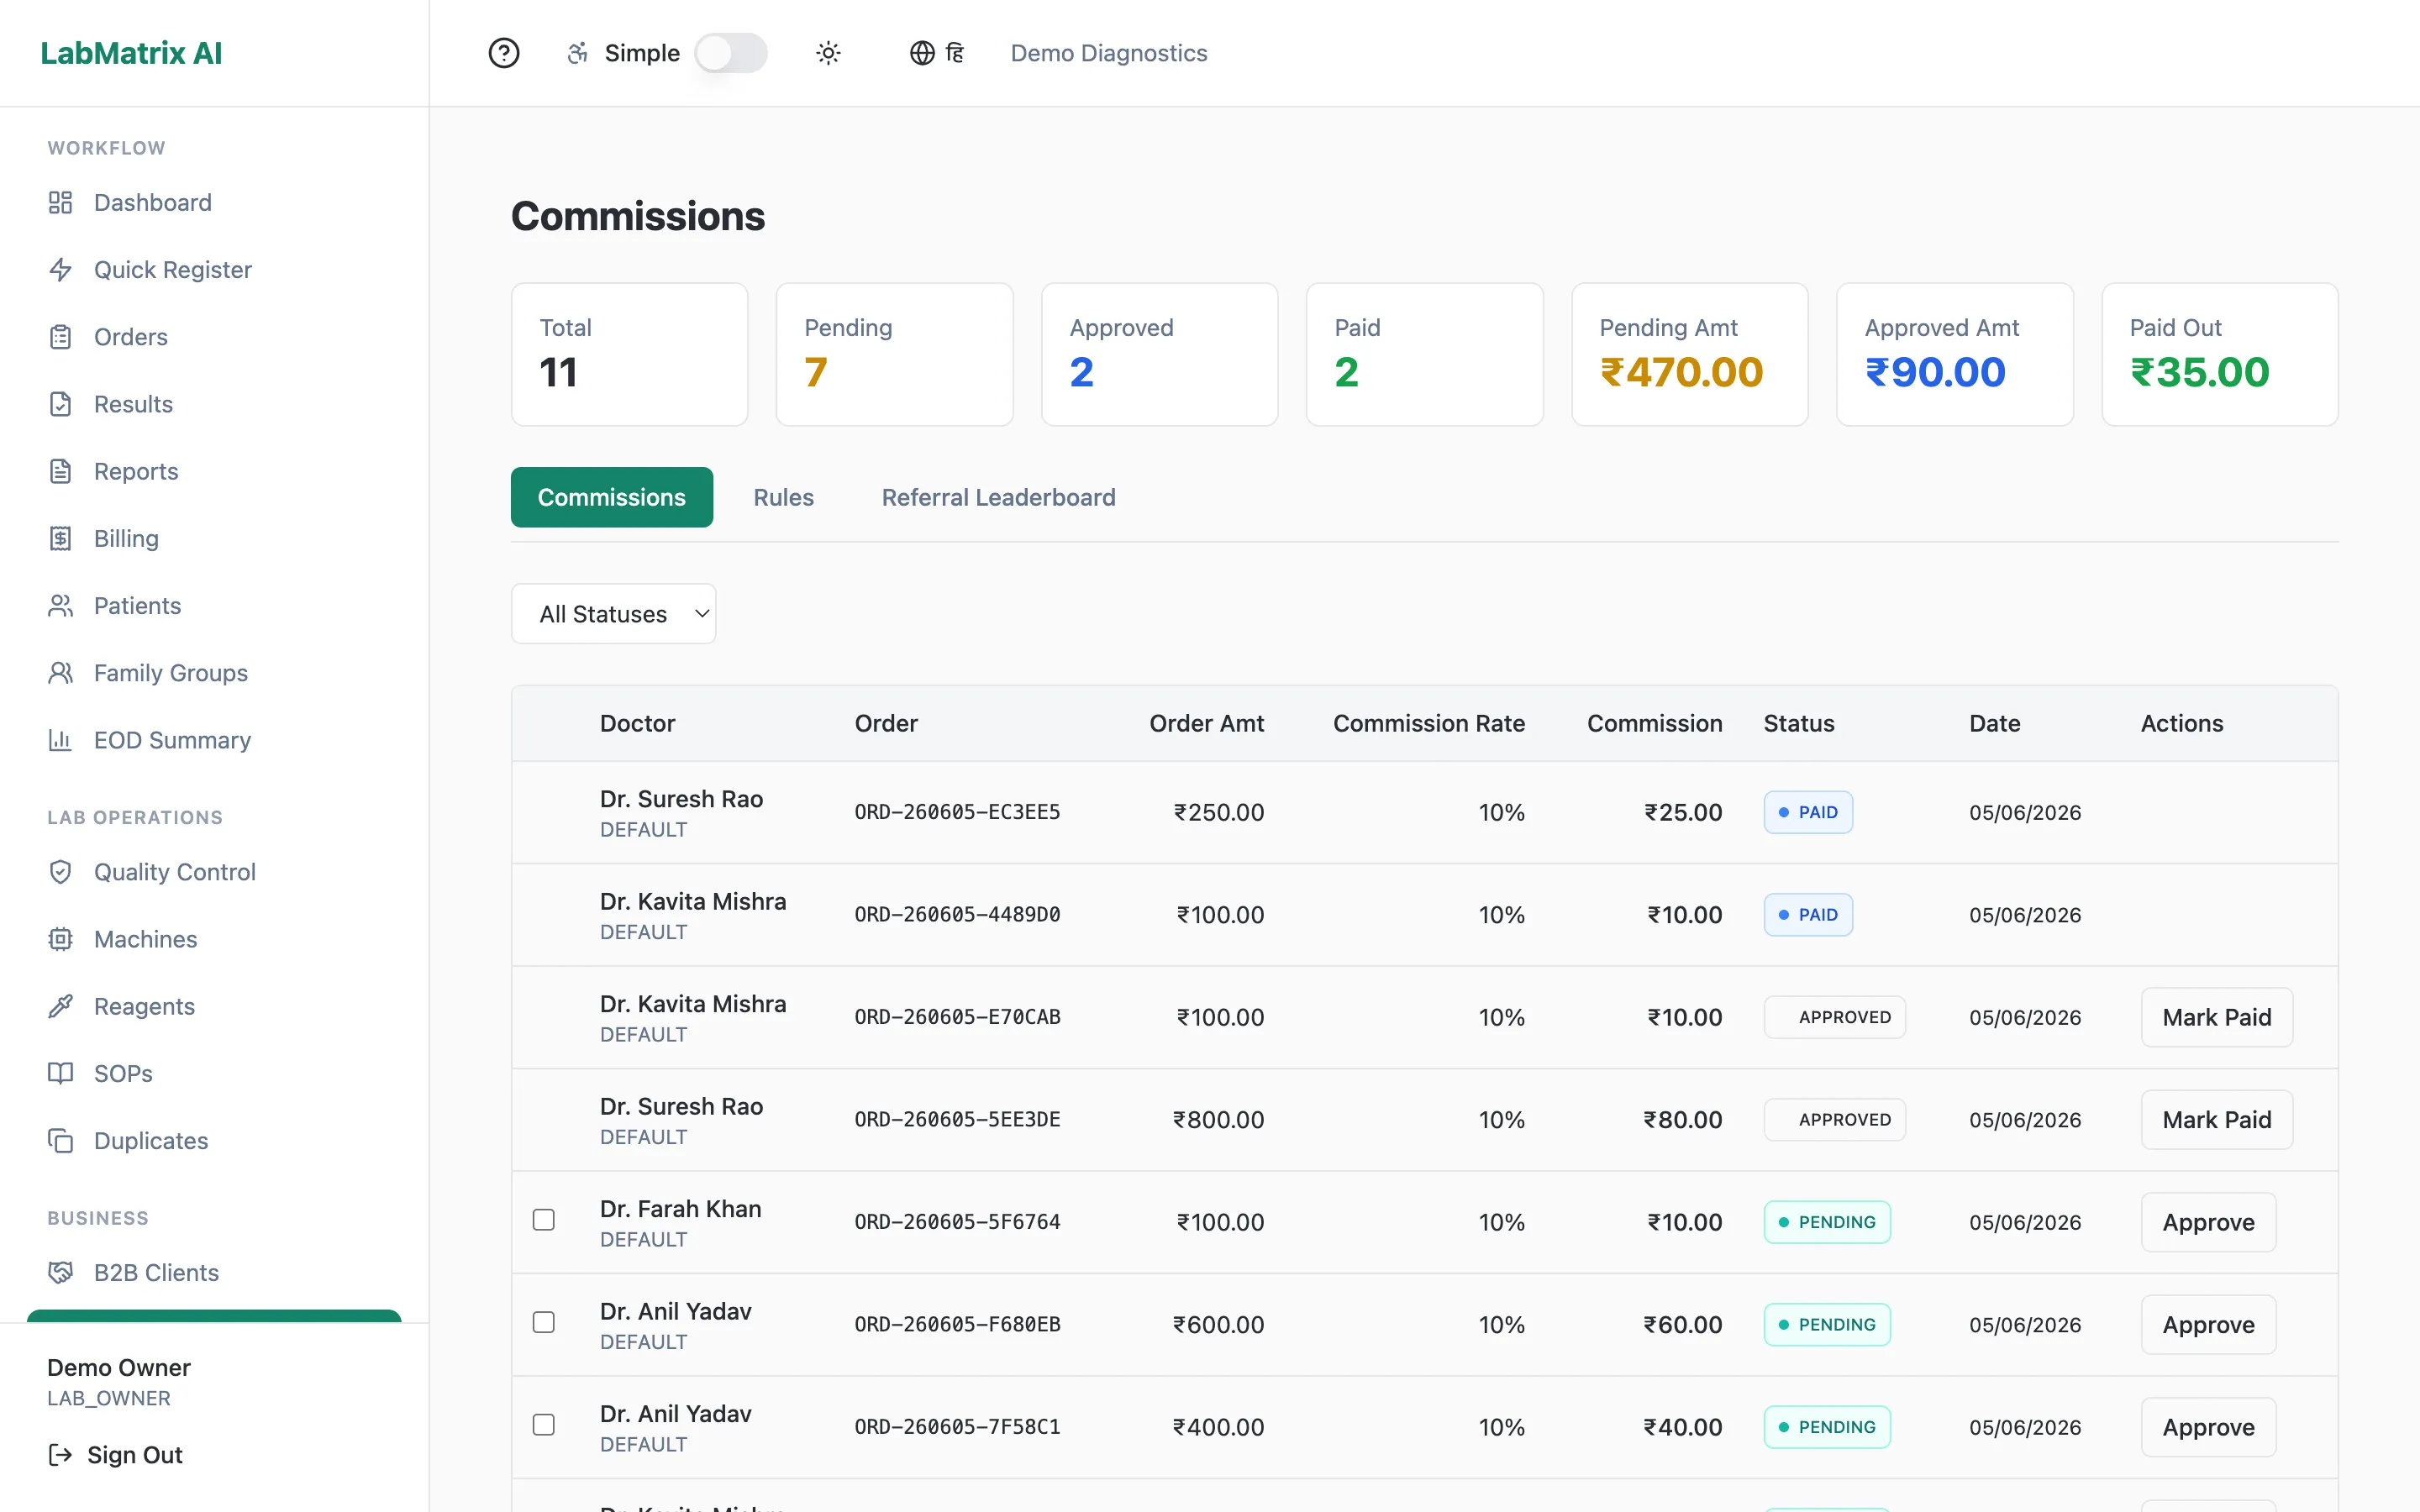2420x1512 pixels.
Task: Switch theme using the sun icon
Action: 828,53
